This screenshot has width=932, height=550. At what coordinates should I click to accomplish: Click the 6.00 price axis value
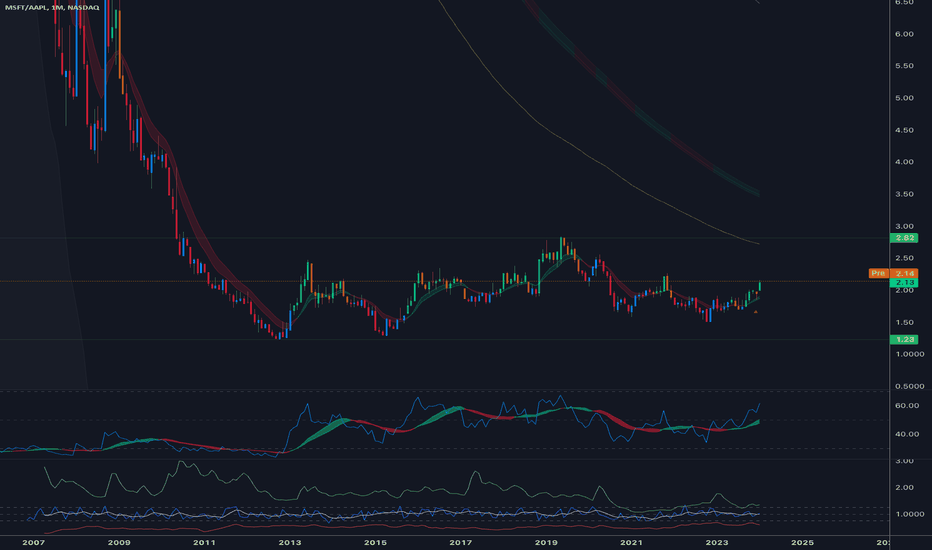pos(904,34)
